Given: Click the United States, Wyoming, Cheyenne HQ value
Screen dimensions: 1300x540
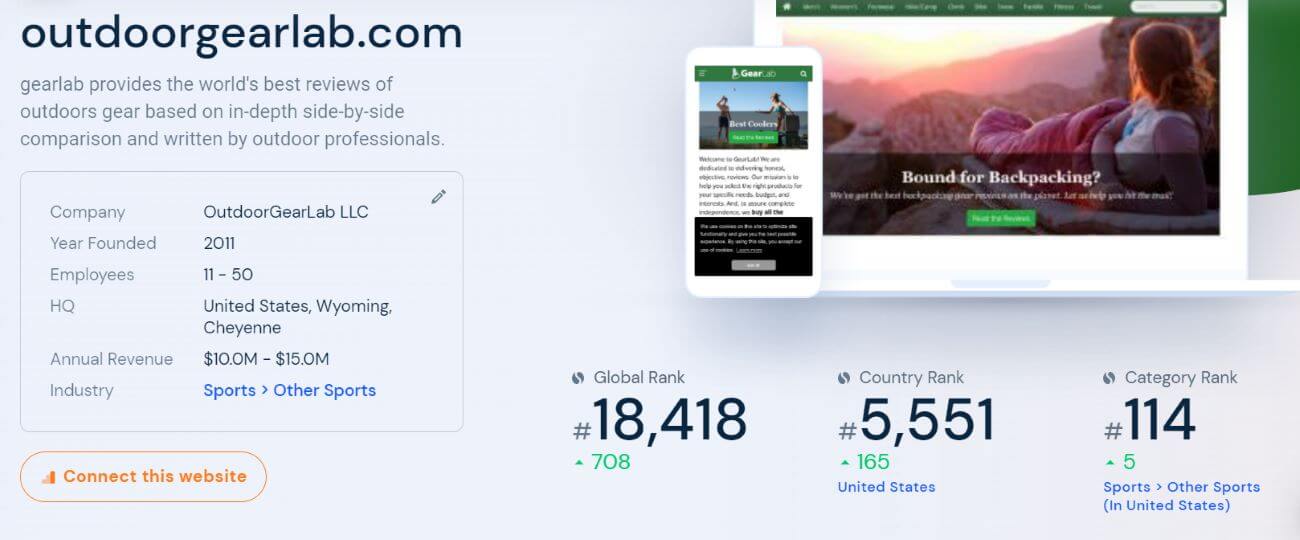Looking at the screenshot, I should pyautogui.click(x=298, y=316).
